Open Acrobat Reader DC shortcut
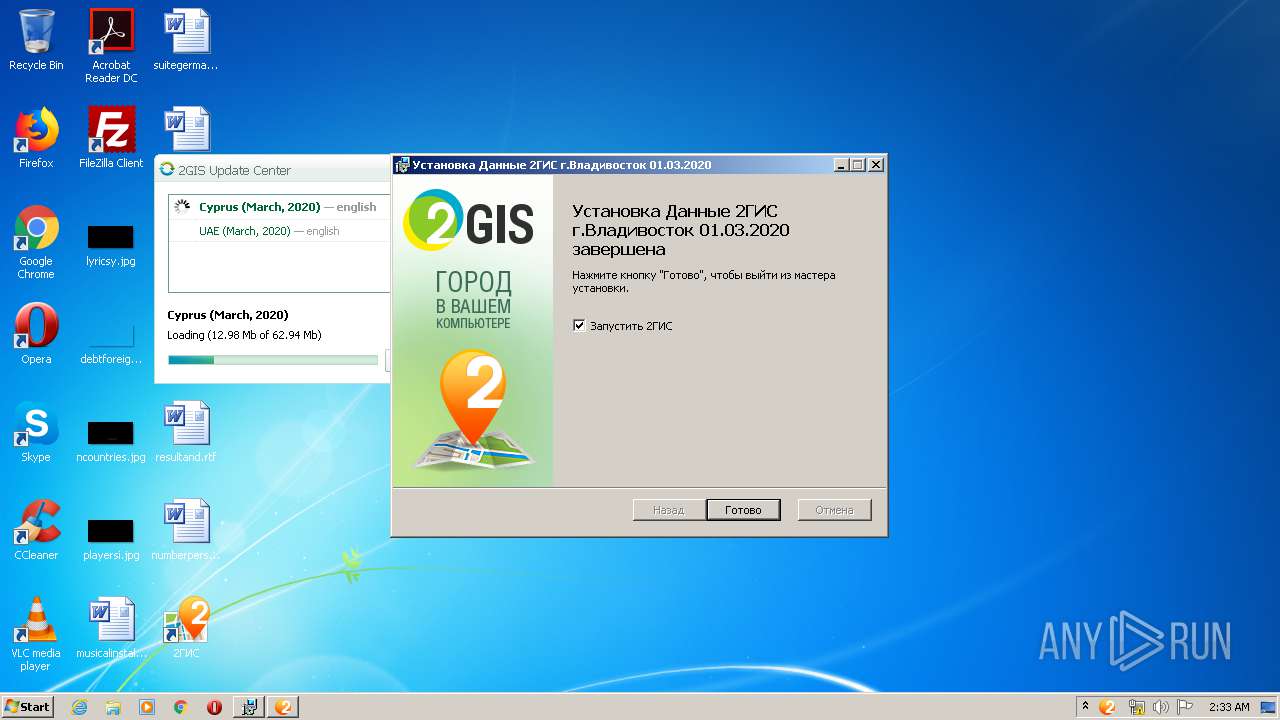The width and height of the screenshot is (1280, 720). [x=111, y=46]
